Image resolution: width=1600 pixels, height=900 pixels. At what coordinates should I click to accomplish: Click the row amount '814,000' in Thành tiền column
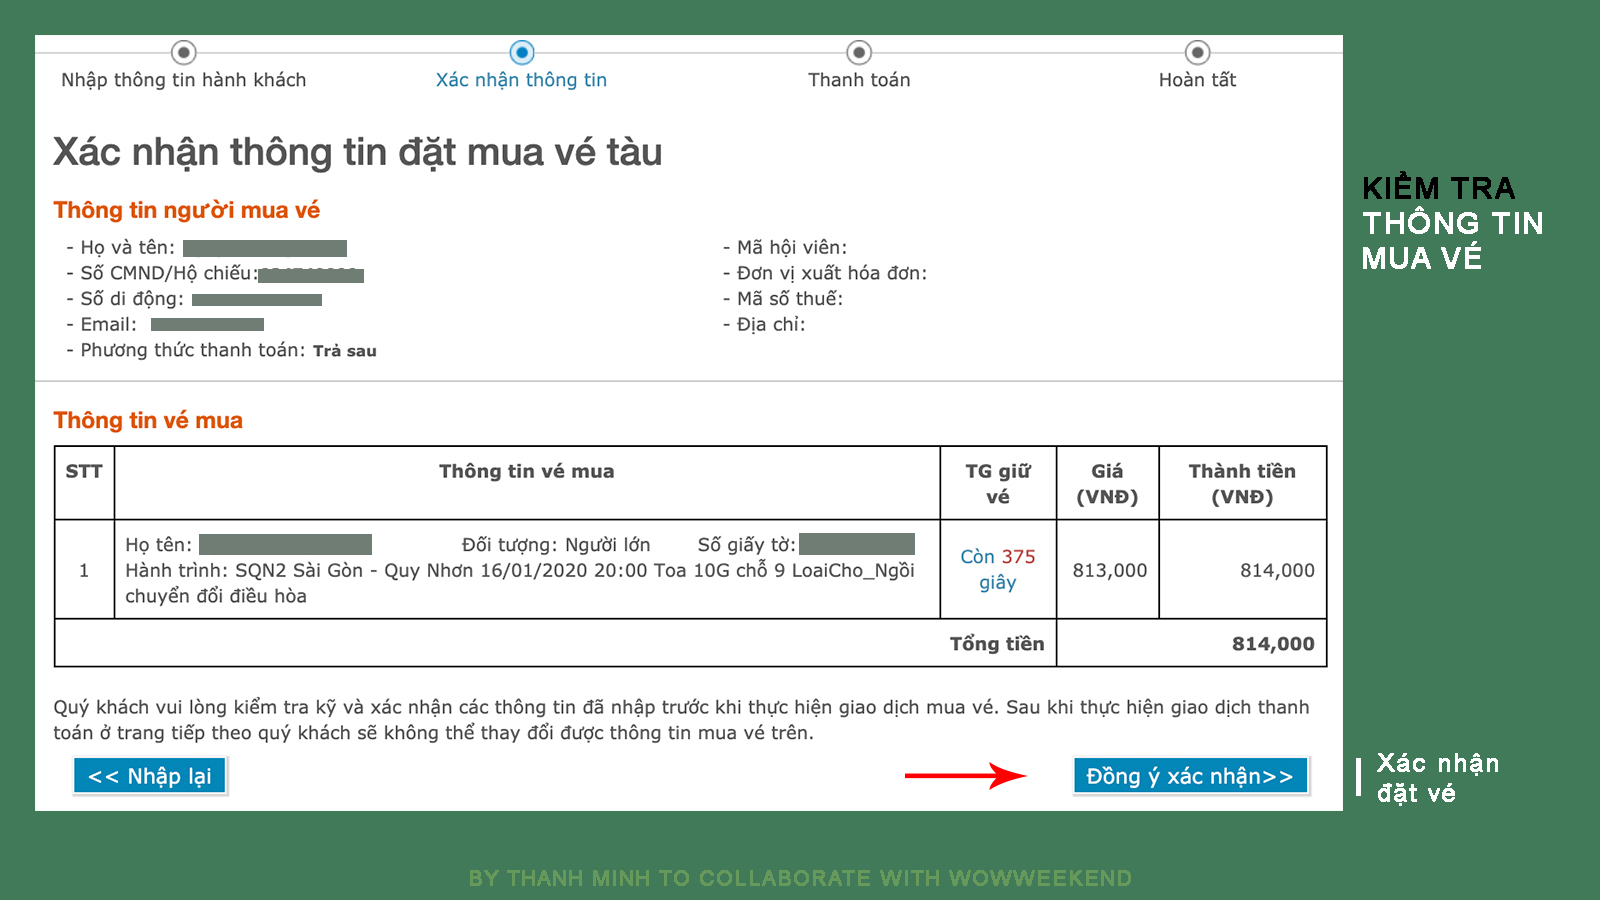point(1277,570)
